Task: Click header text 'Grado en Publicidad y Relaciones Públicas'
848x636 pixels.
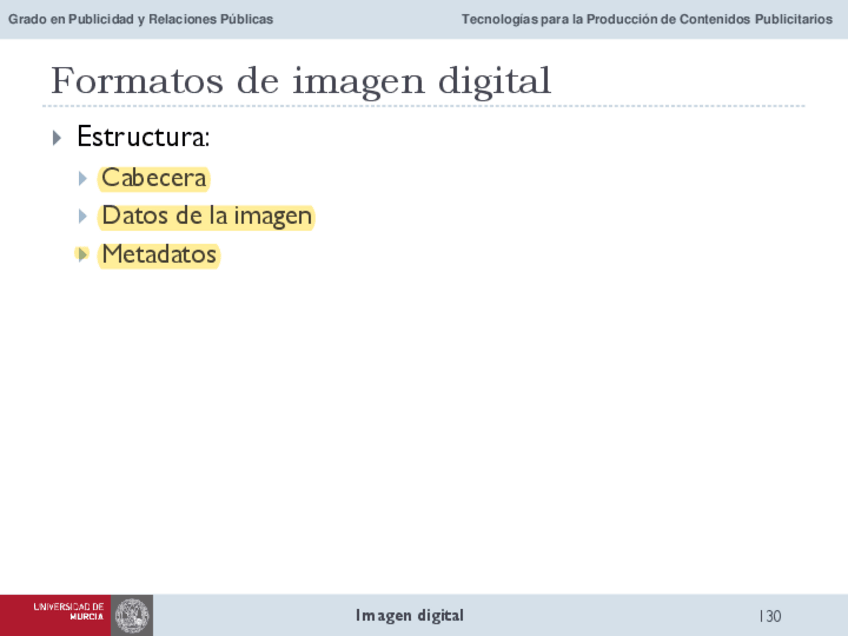Action: [x=141, y=19]
